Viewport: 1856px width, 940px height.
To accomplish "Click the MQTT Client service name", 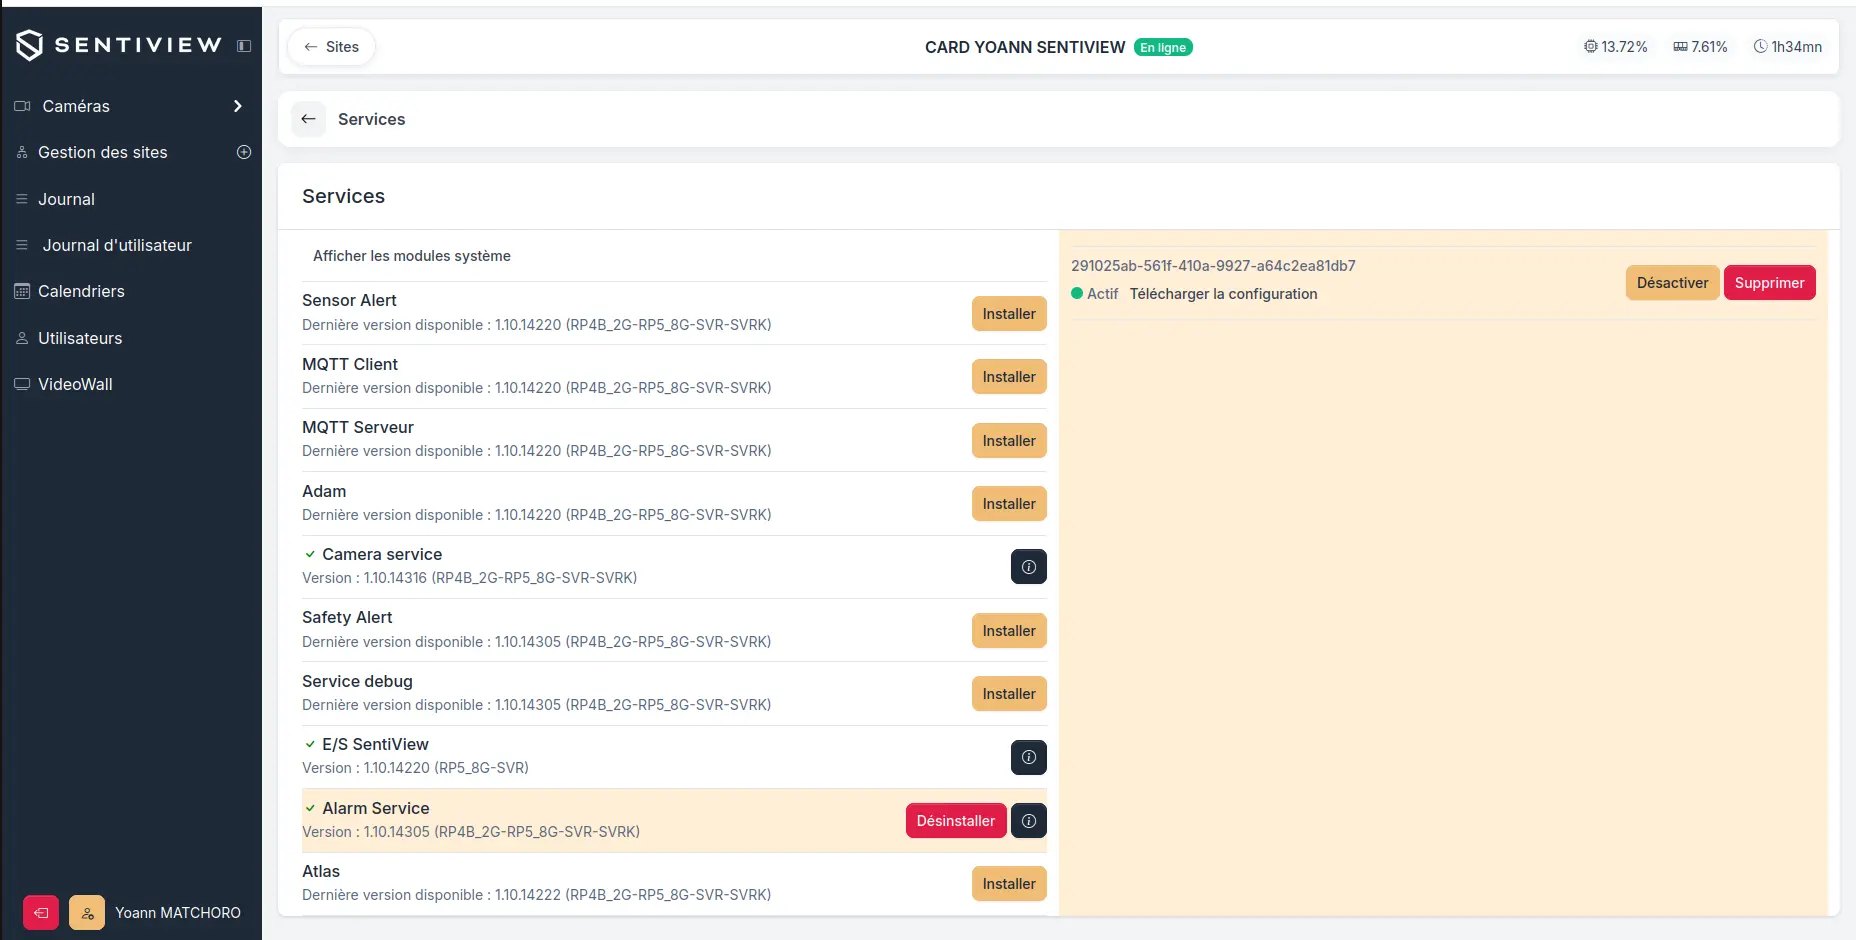I will [350, 364].
